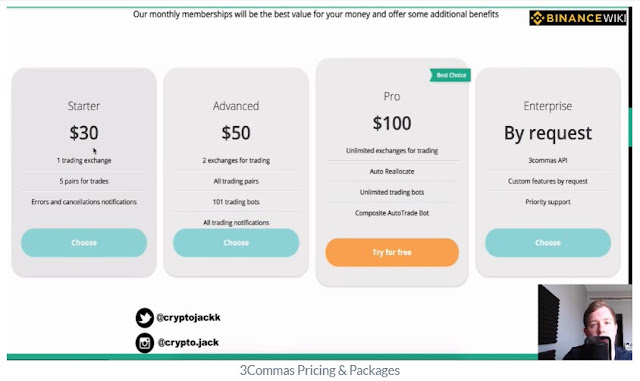Click the All trading notifications line
Screen dimensions: 640x381
(x=236, y=223)
